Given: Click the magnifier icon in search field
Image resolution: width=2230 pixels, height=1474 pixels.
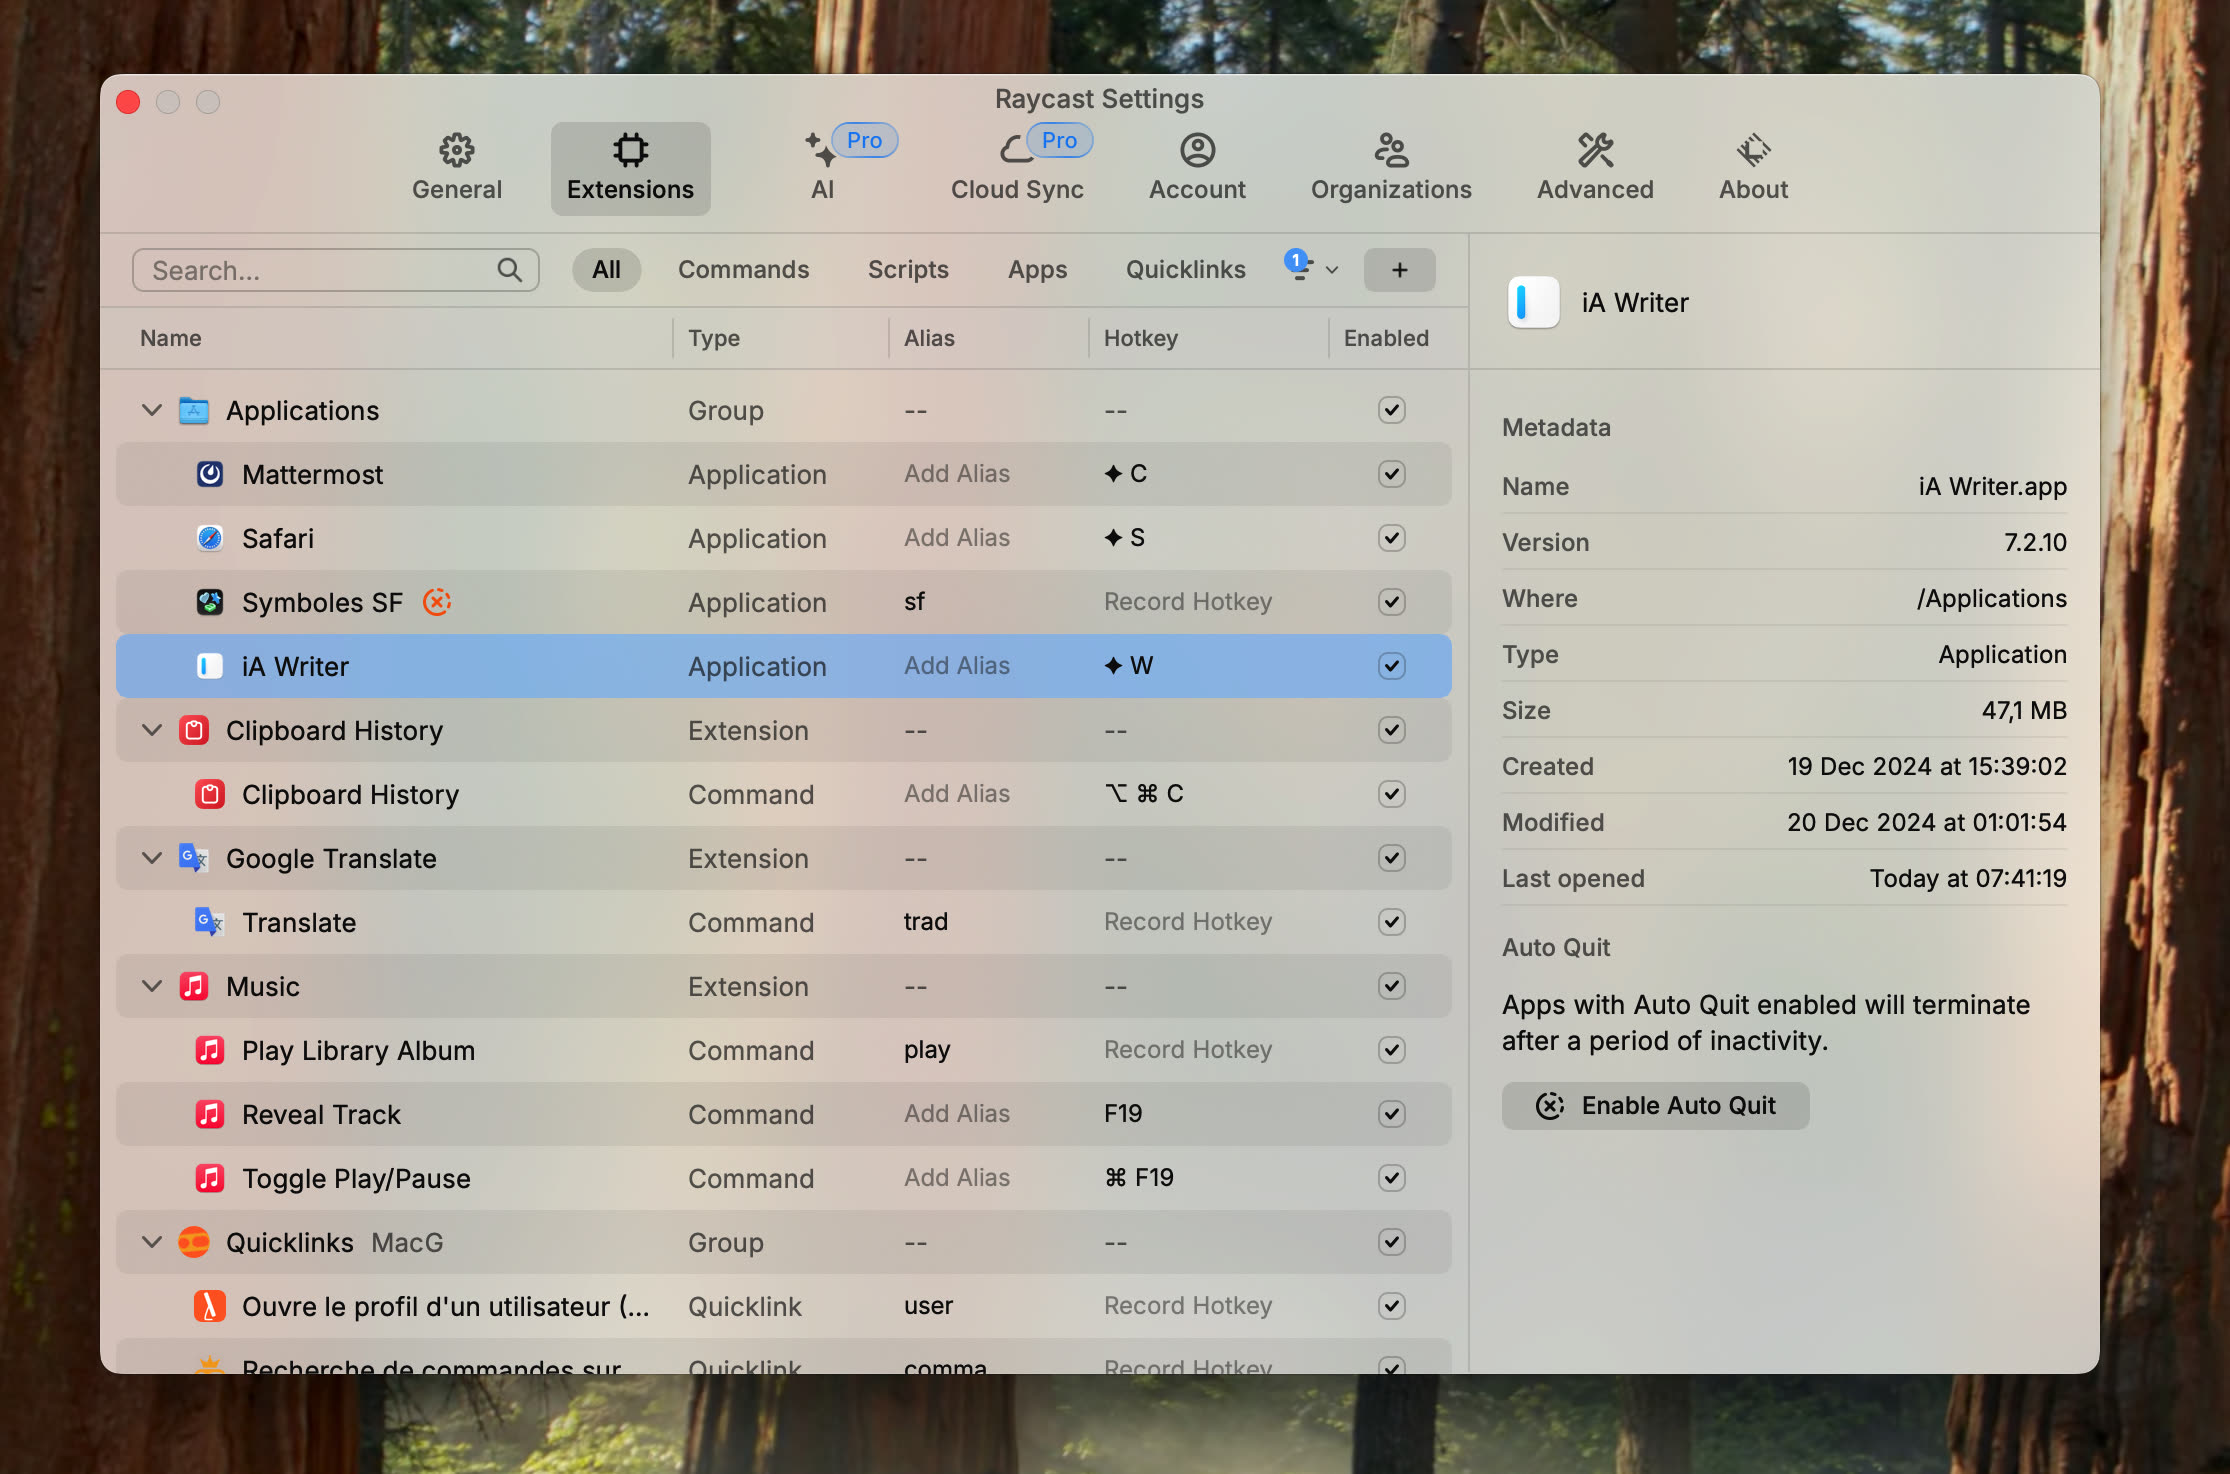Looking at the screenshot, I should (510, 270).
